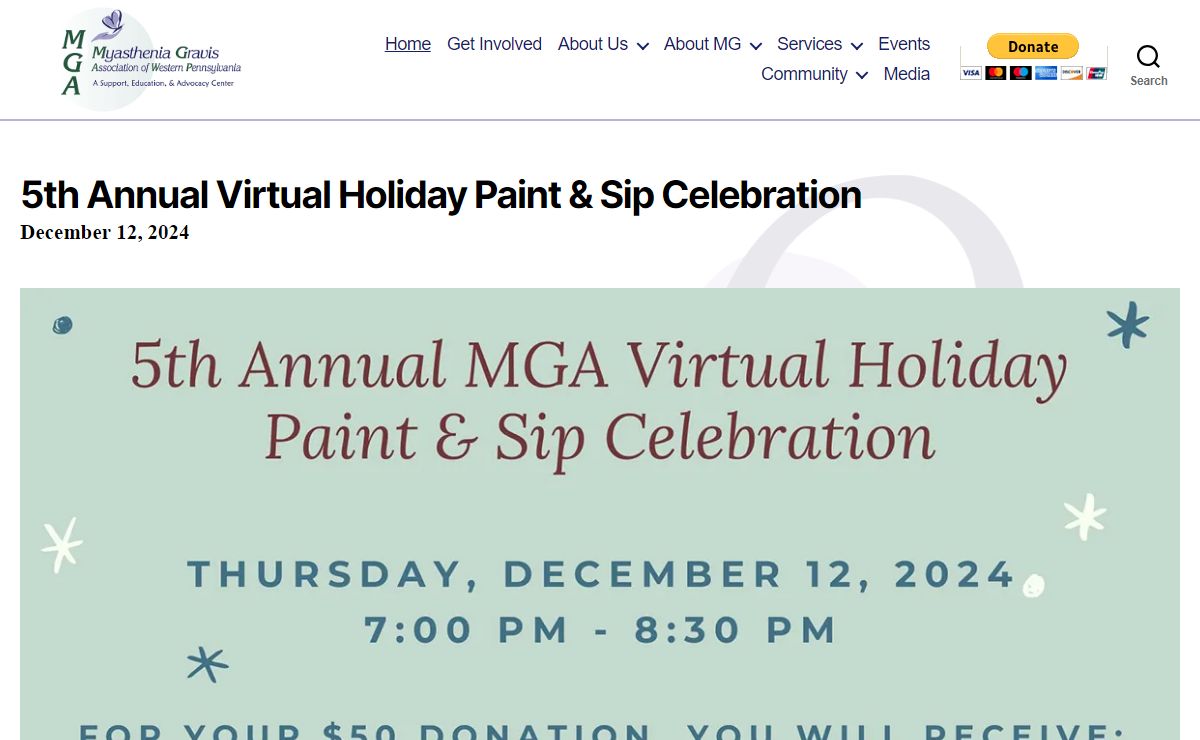
Task: Expand the Services submenu chevron
Action: click(x=856, y=45)
